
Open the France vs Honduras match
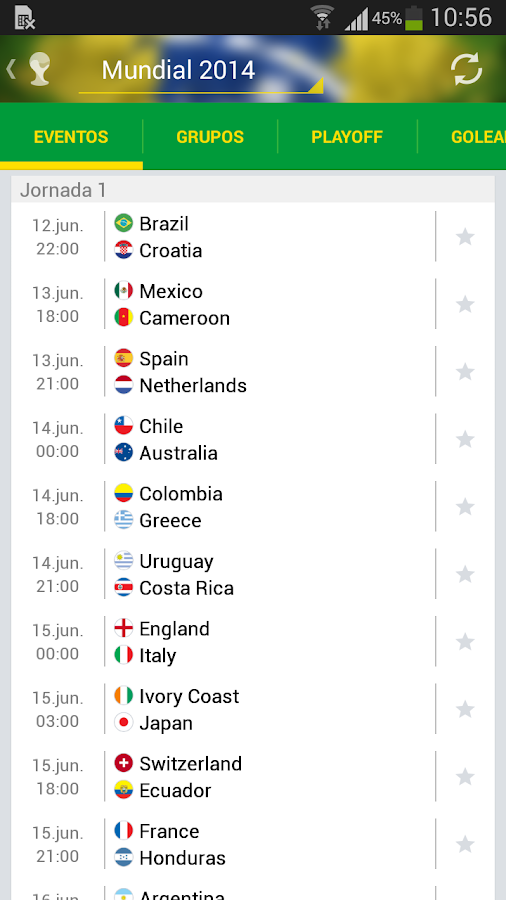252,844
